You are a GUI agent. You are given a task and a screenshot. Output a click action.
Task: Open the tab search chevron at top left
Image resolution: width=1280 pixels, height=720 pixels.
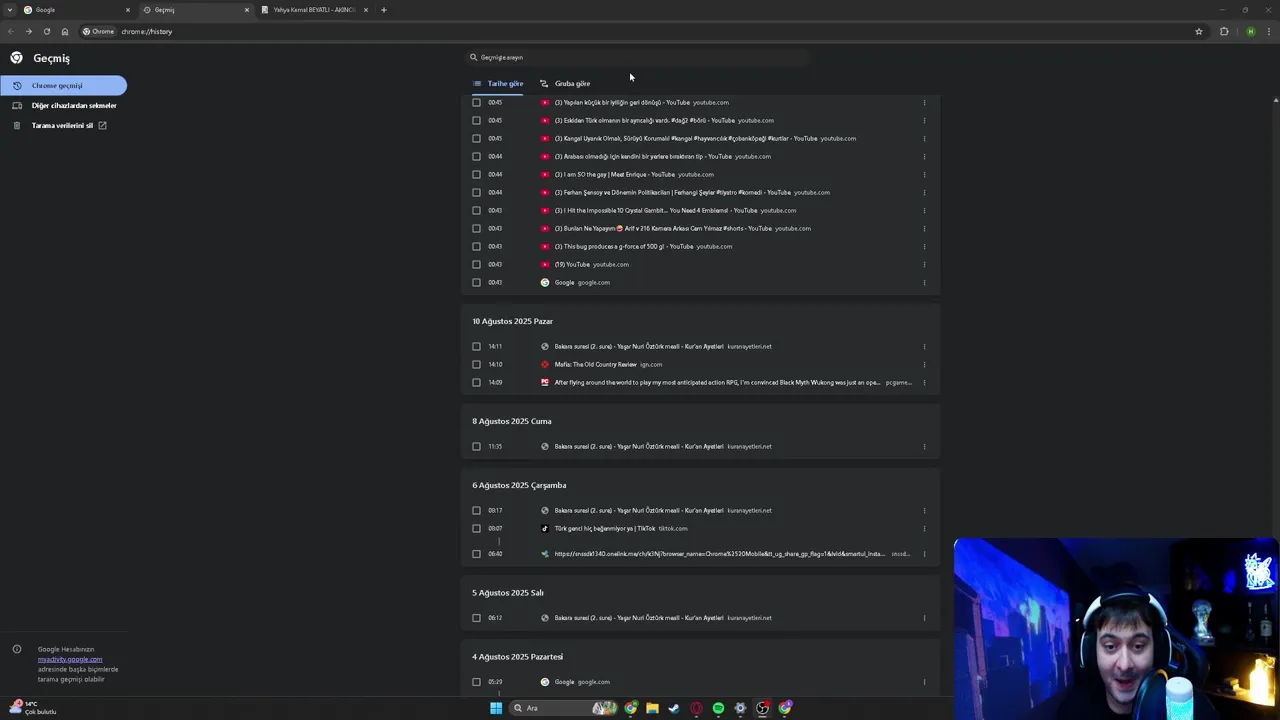[x=10, y=10]
